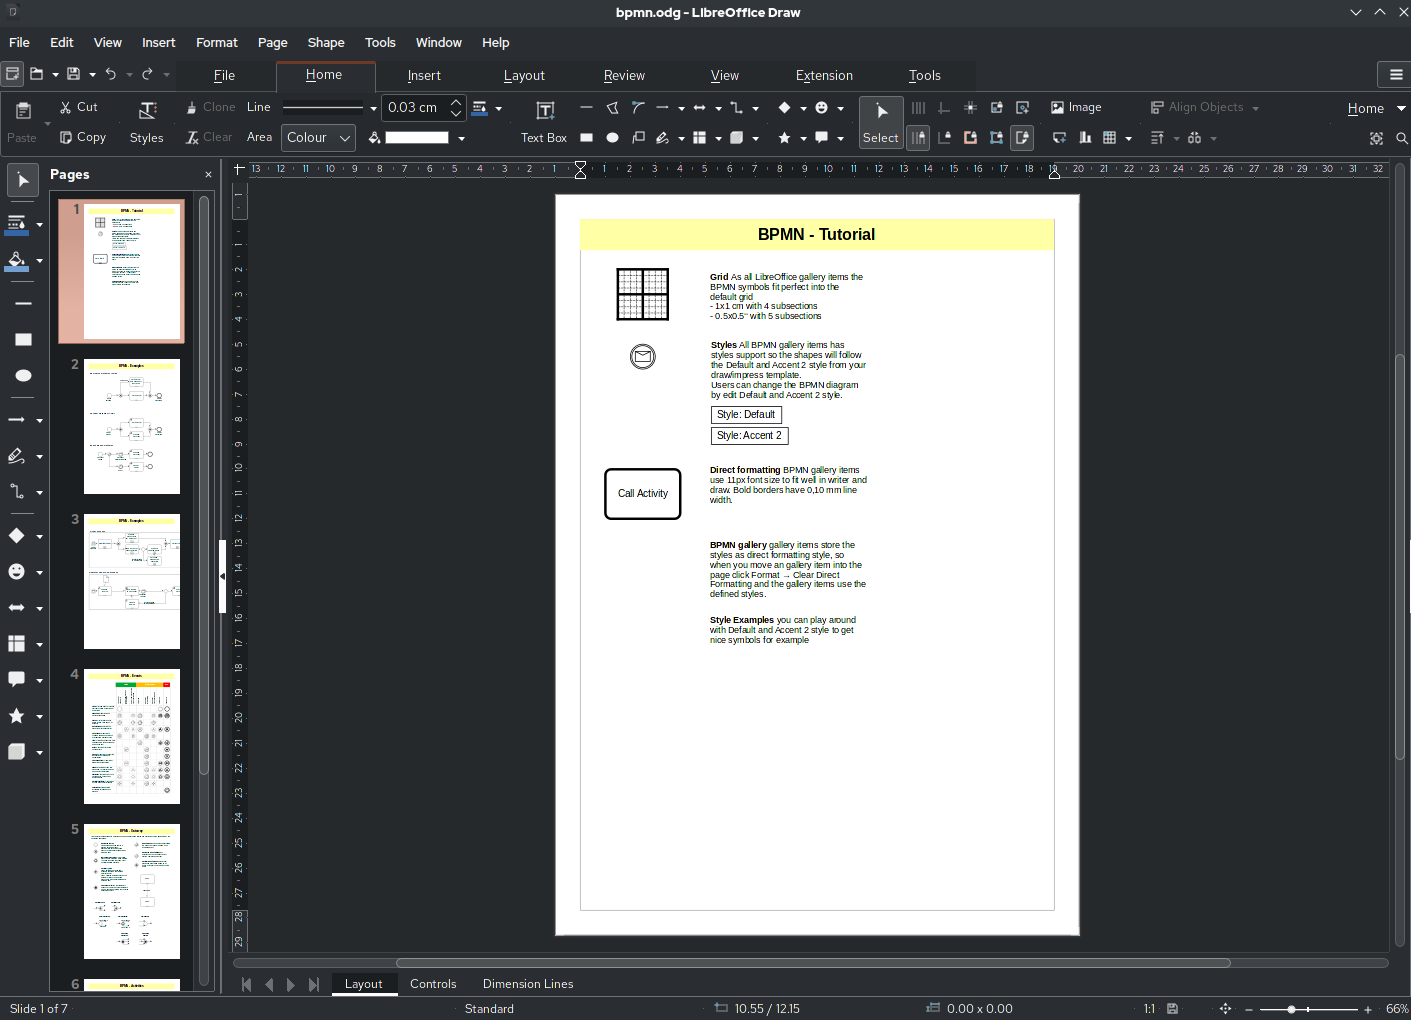Select the basic shapes diamond icon
Screen dimensions: 1411x1020
tap(785, 107)
